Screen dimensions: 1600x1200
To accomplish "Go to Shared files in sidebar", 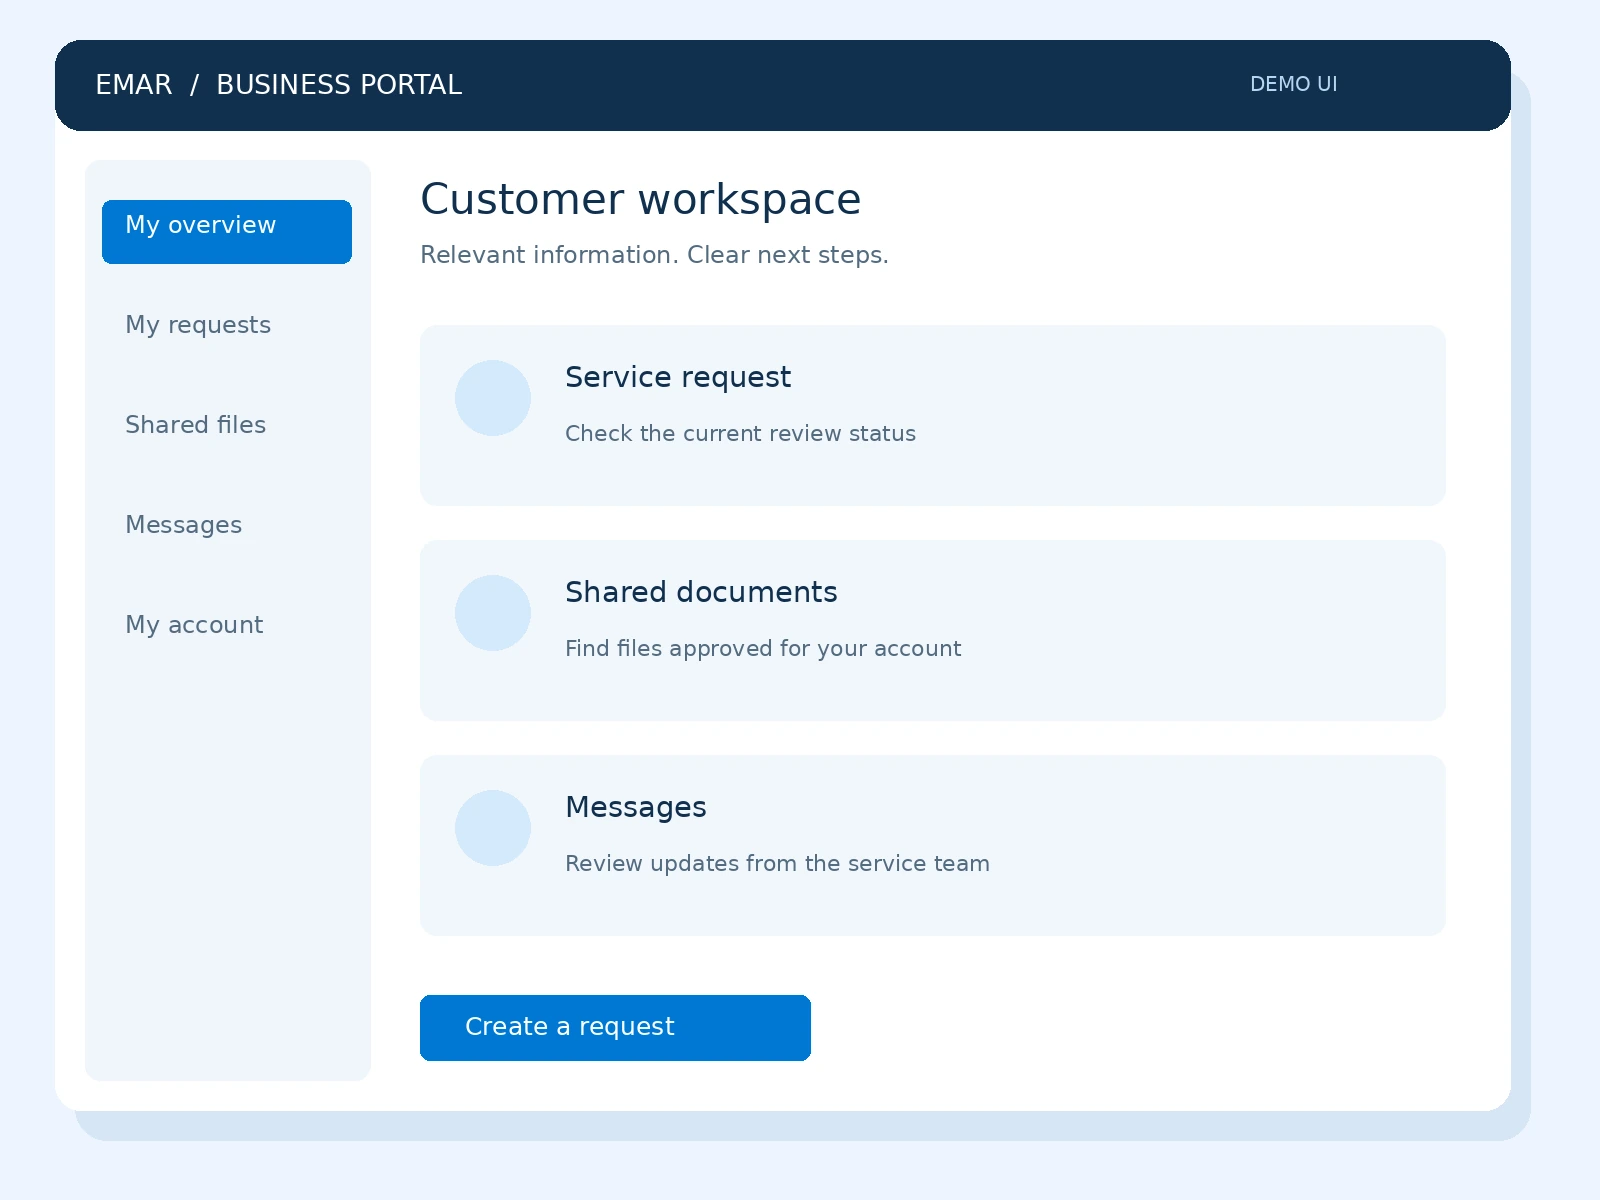I will pyautogui.click(x=196, y=425).
